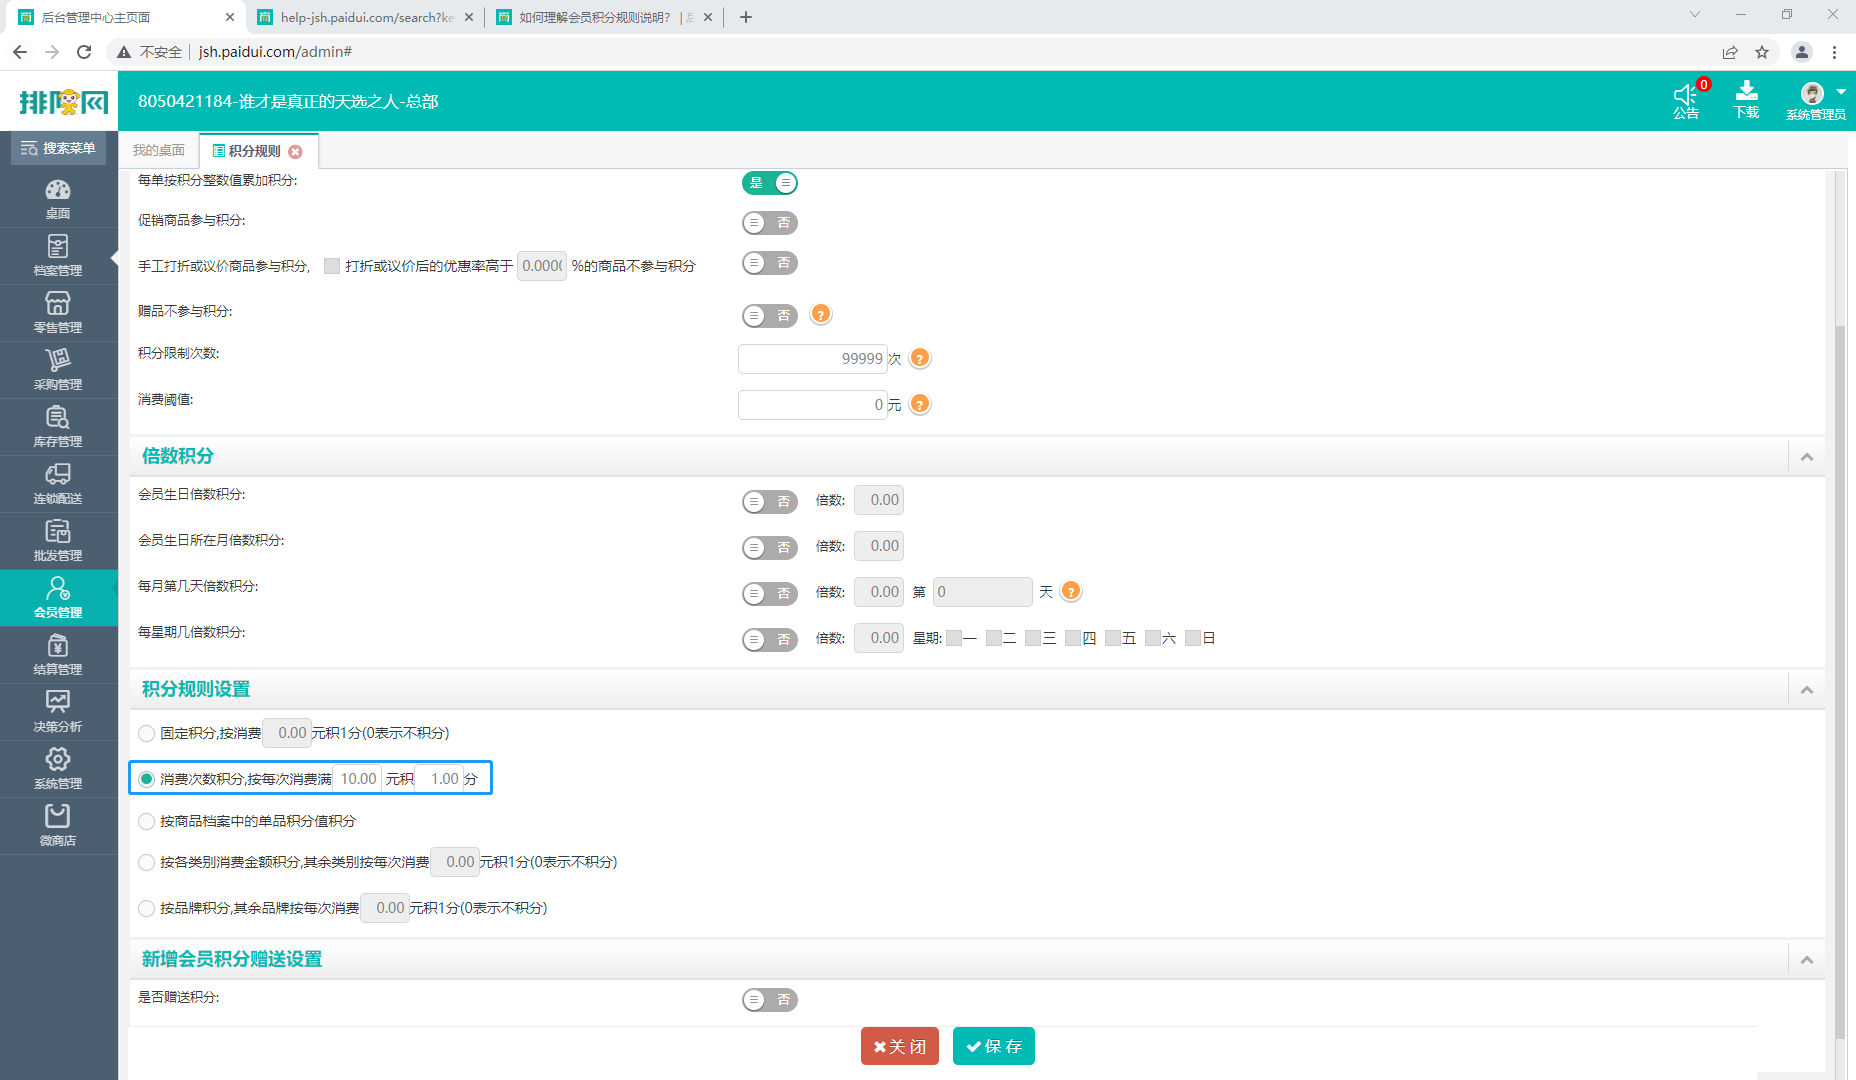
Task: Open 库存管理 in the sidebar
Action: (x=58, y=427)
